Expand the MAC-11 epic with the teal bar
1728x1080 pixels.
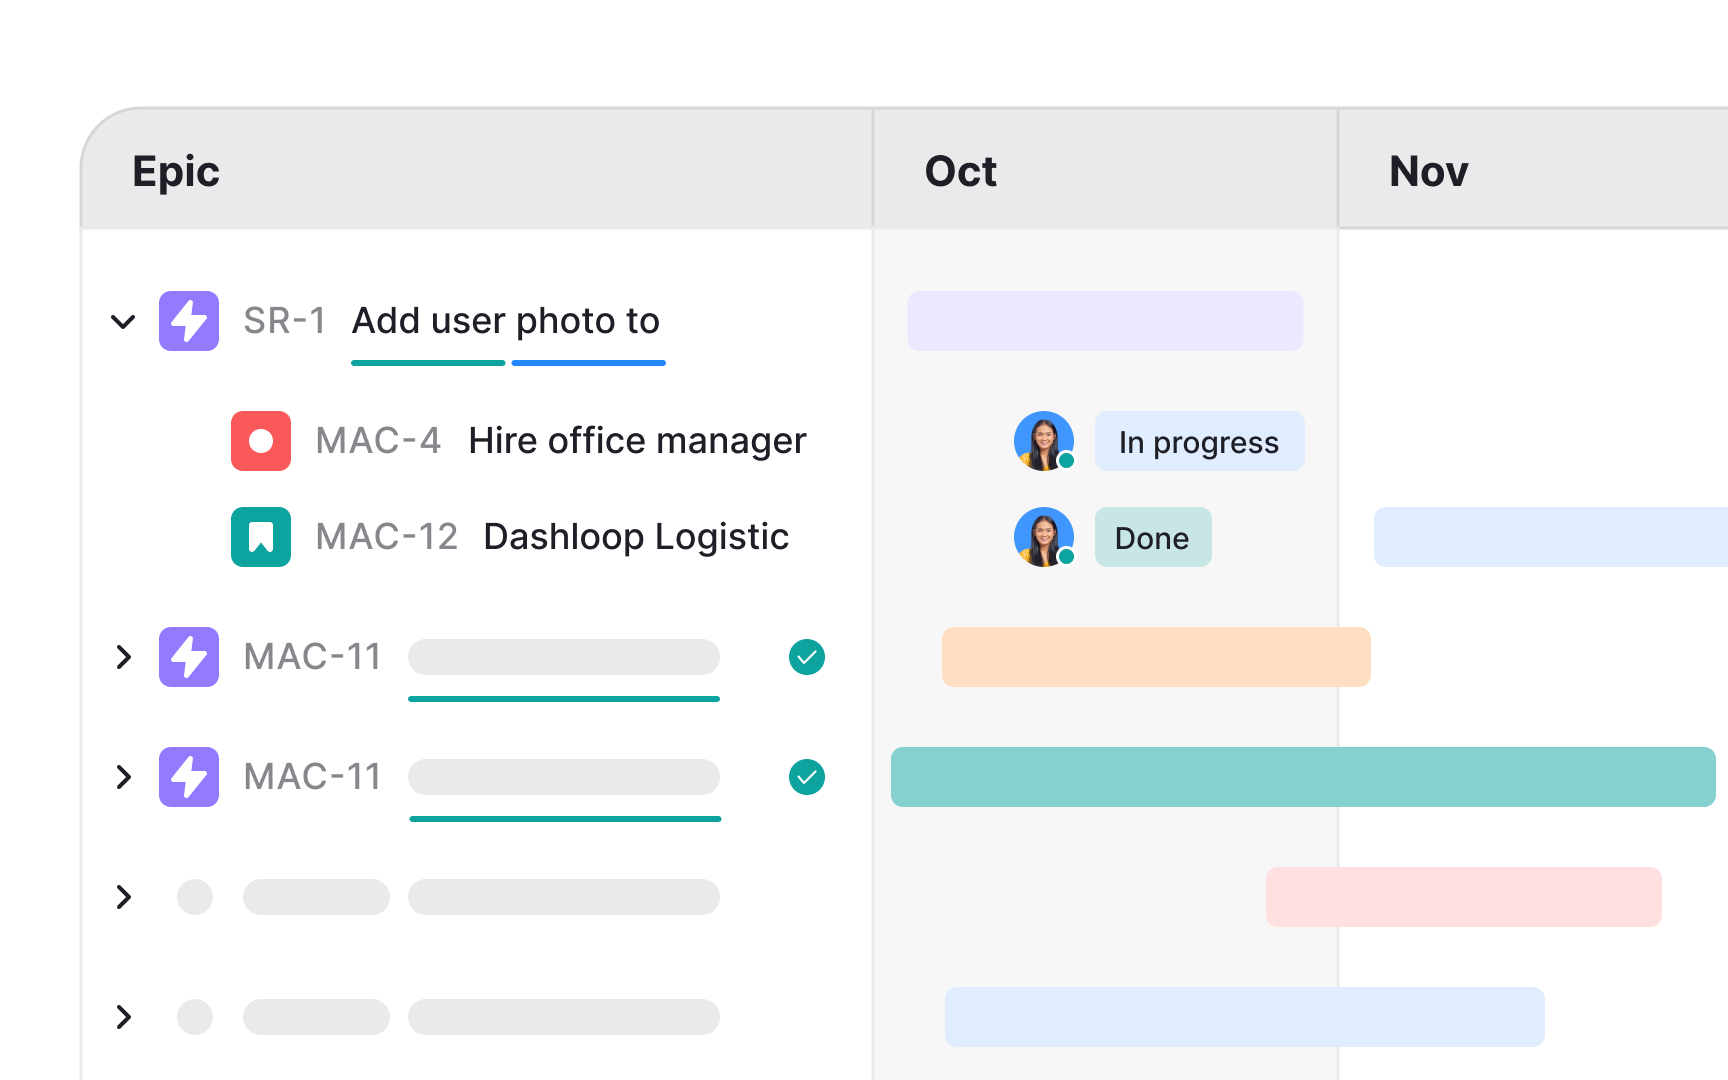(123, 777)
